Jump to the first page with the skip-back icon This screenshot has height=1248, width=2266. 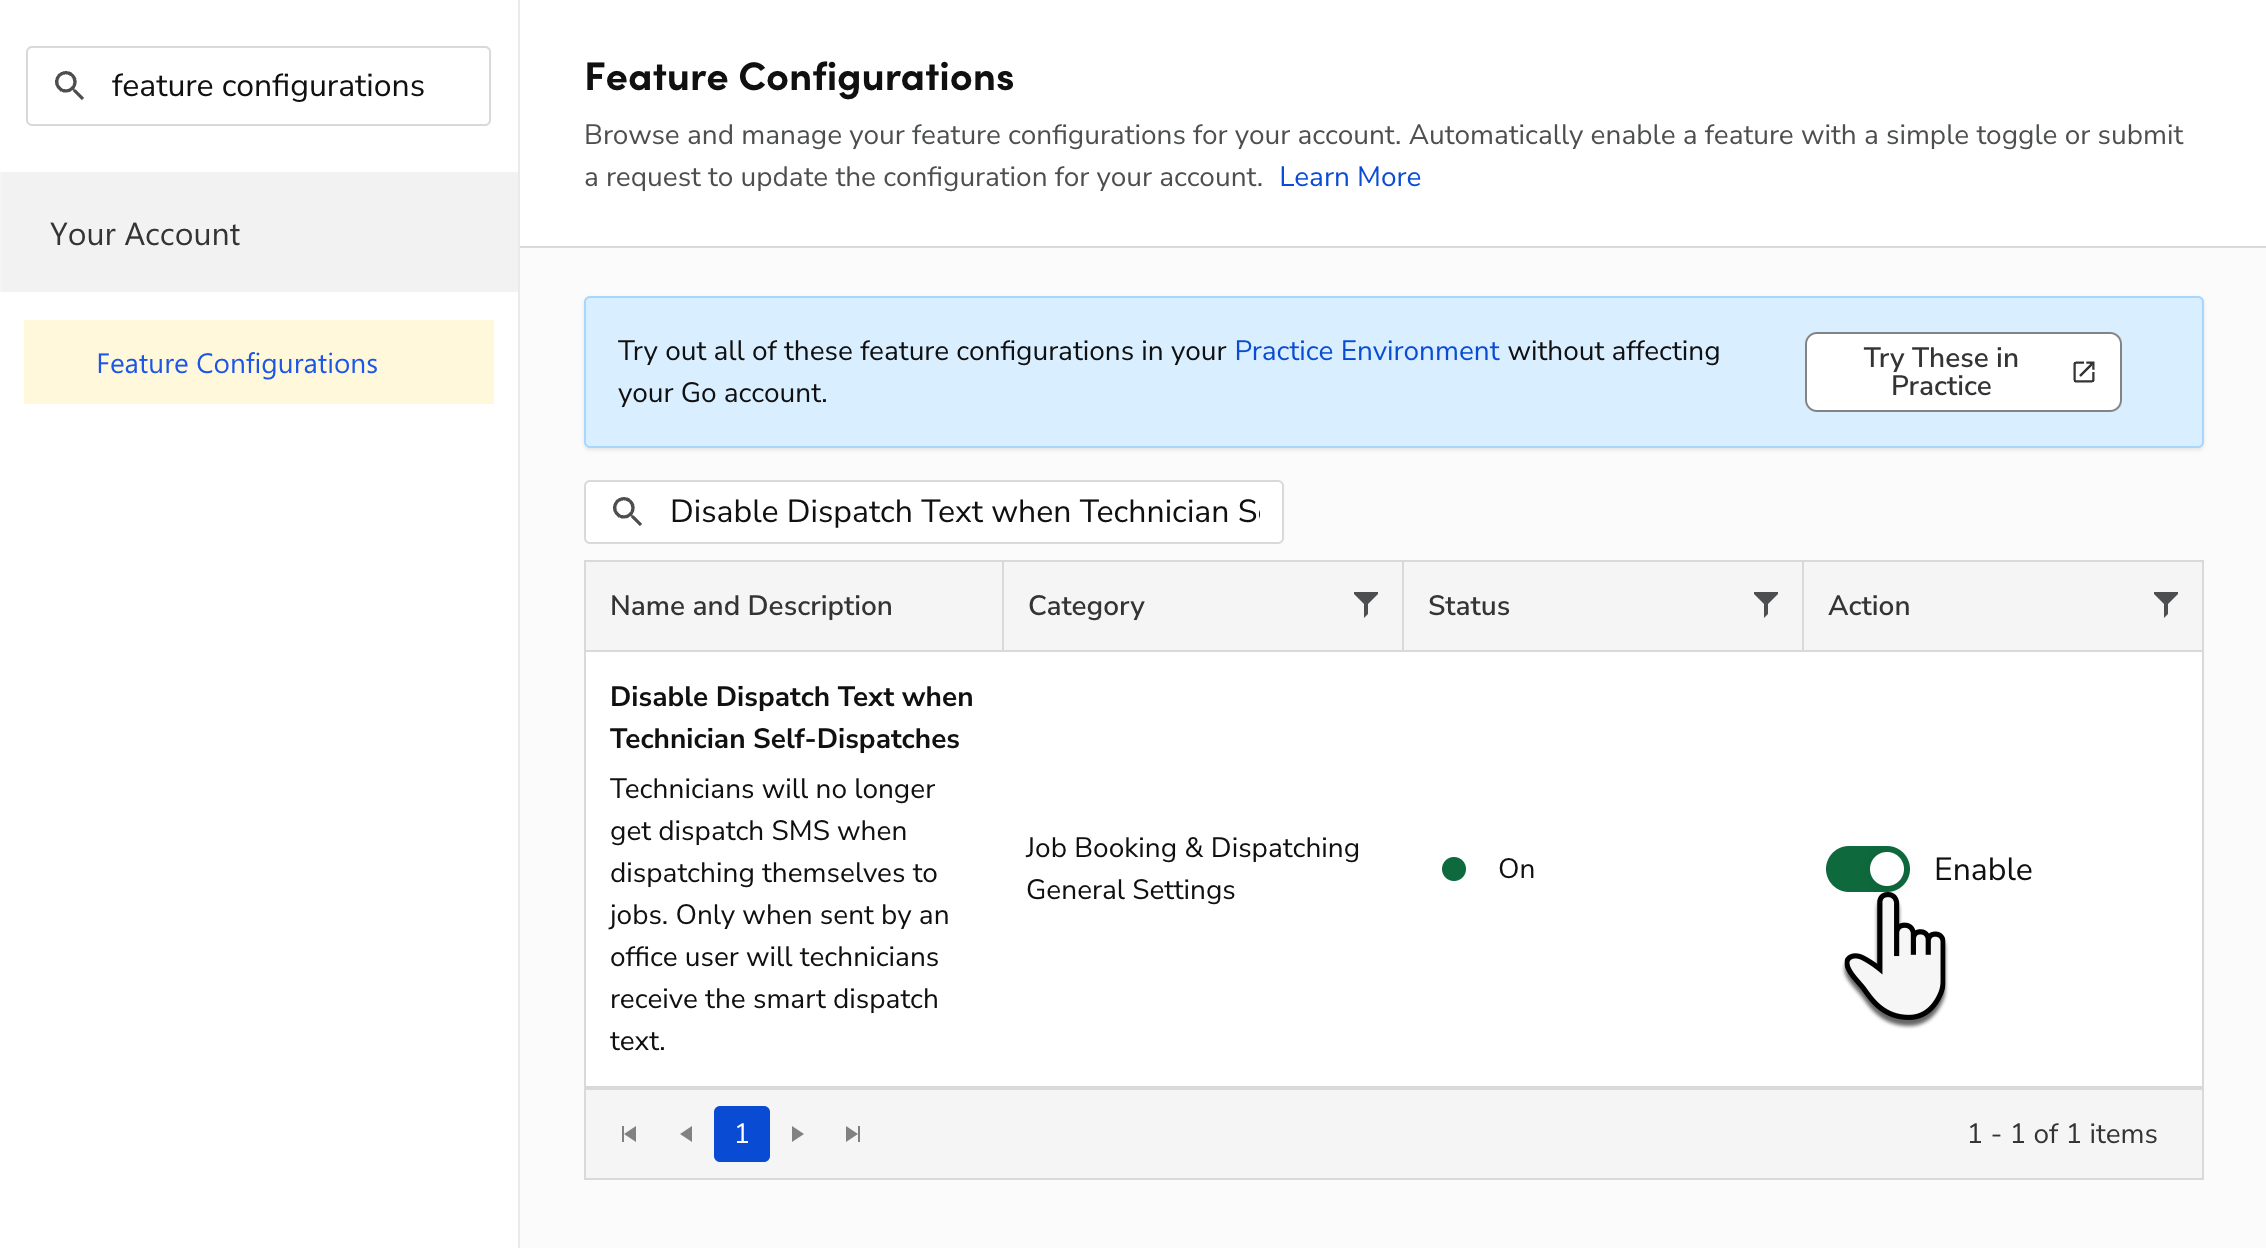629,1133
